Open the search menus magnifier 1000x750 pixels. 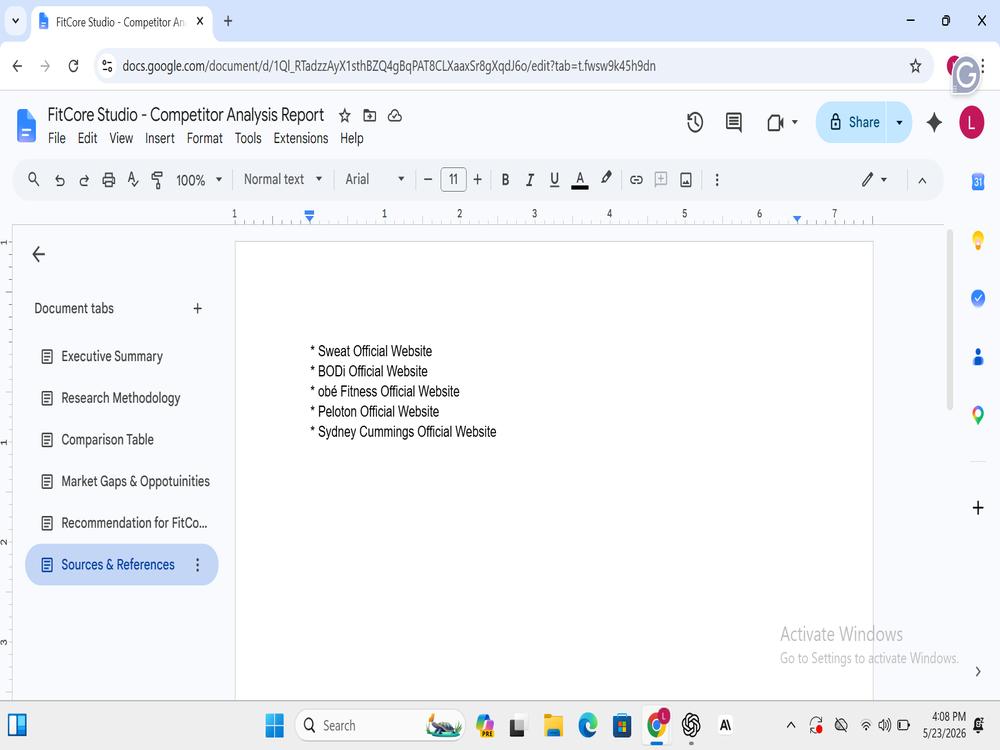point(34,180)
